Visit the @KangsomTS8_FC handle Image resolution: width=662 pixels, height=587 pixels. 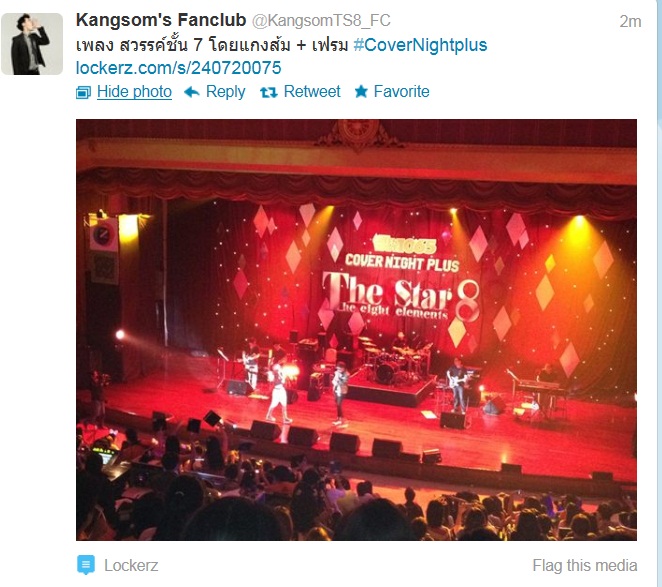tap(321, 21)
